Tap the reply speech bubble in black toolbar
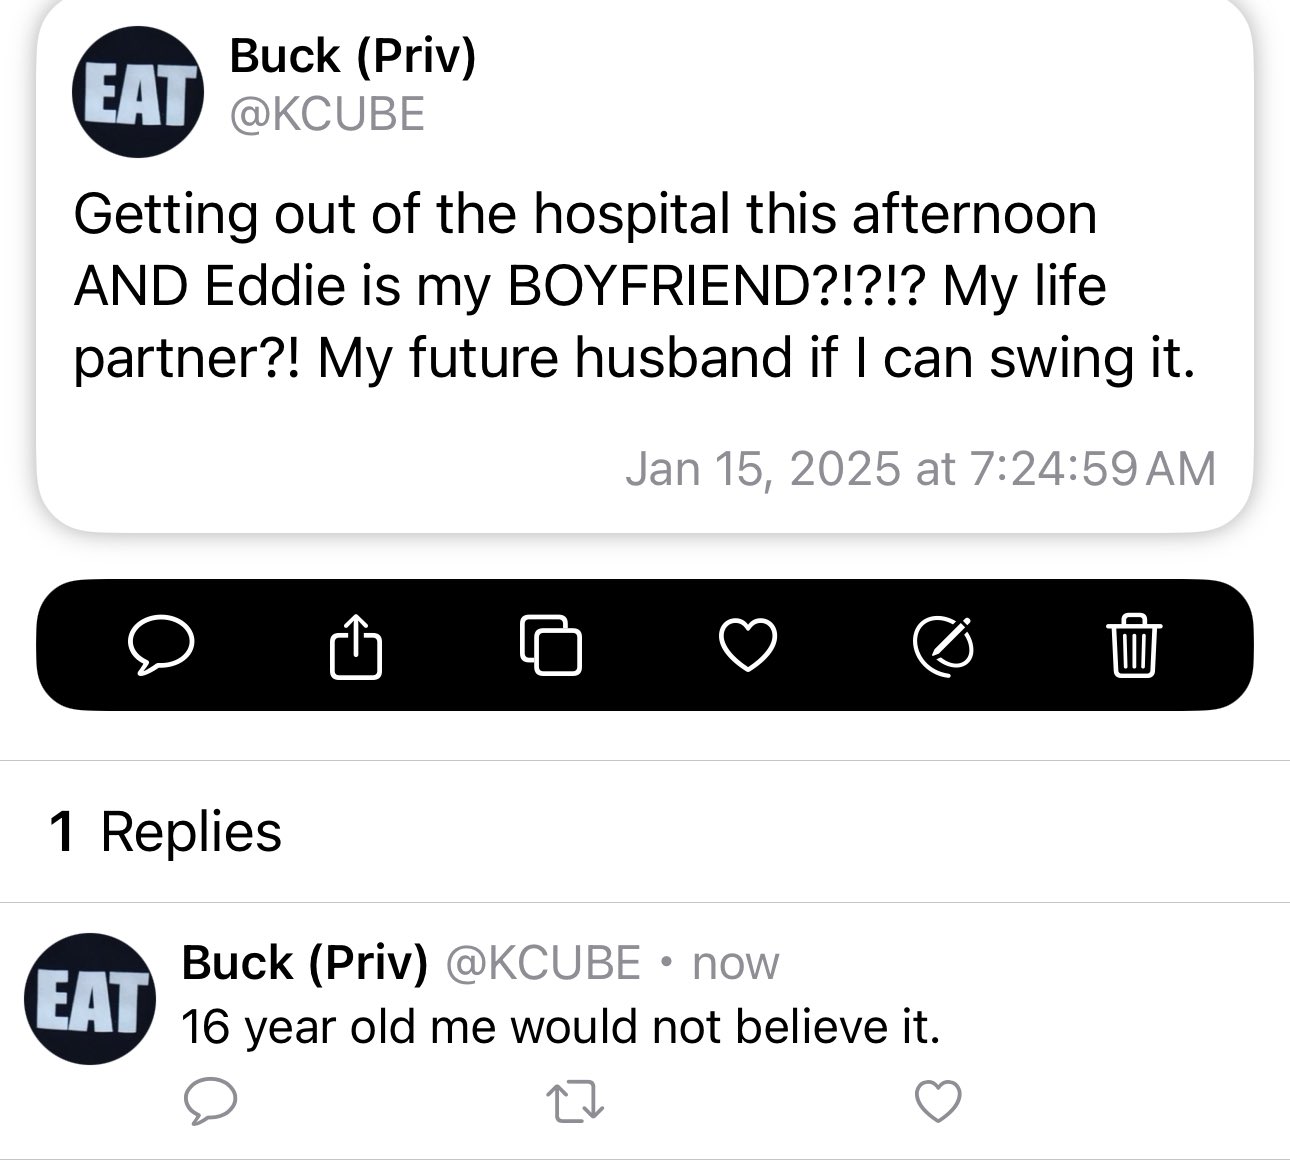The height and width of the screenshot is (1161, 1290). pos(161,645)
